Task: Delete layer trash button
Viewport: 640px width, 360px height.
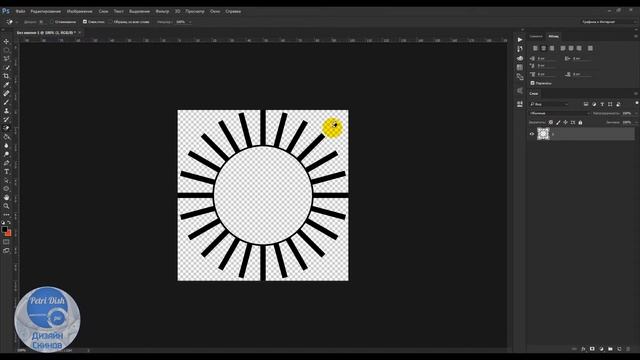Action: (628, 349)
